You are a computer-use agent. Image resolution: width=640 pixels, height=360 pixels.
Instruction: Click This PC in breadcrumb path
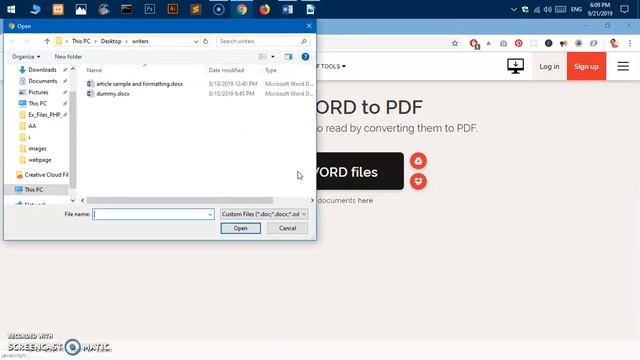click(x=81, y=41)
